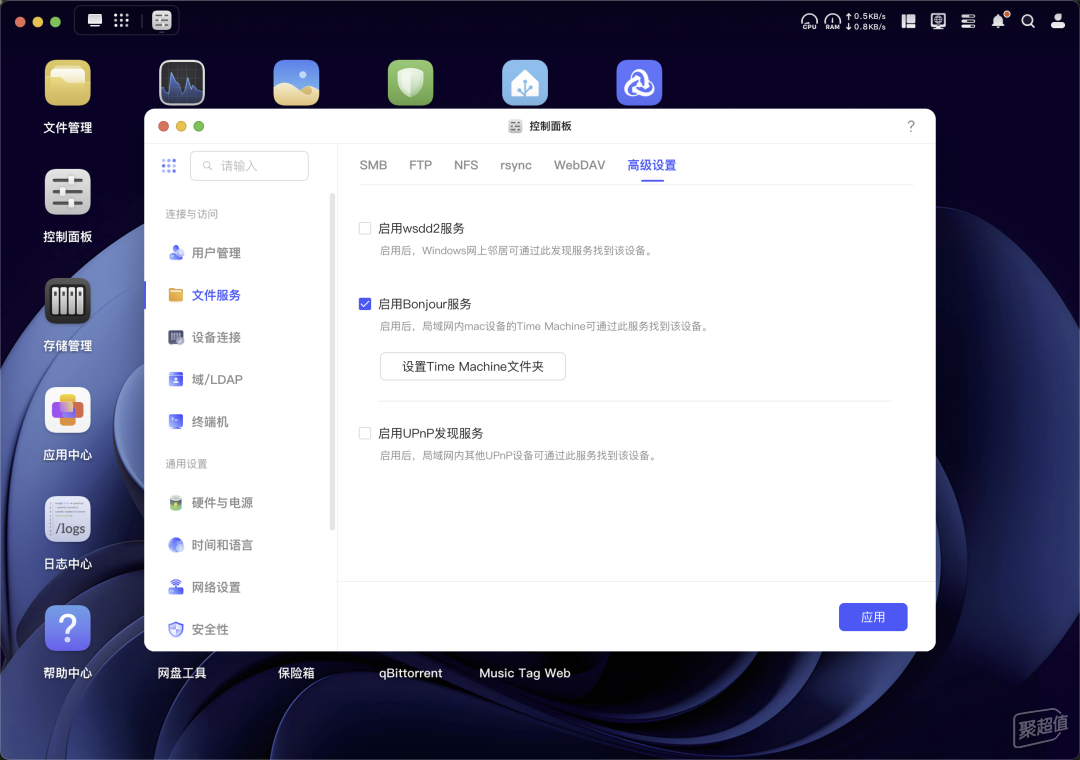Click the sidebar vertical scrollbar

[x=333, y=362]
